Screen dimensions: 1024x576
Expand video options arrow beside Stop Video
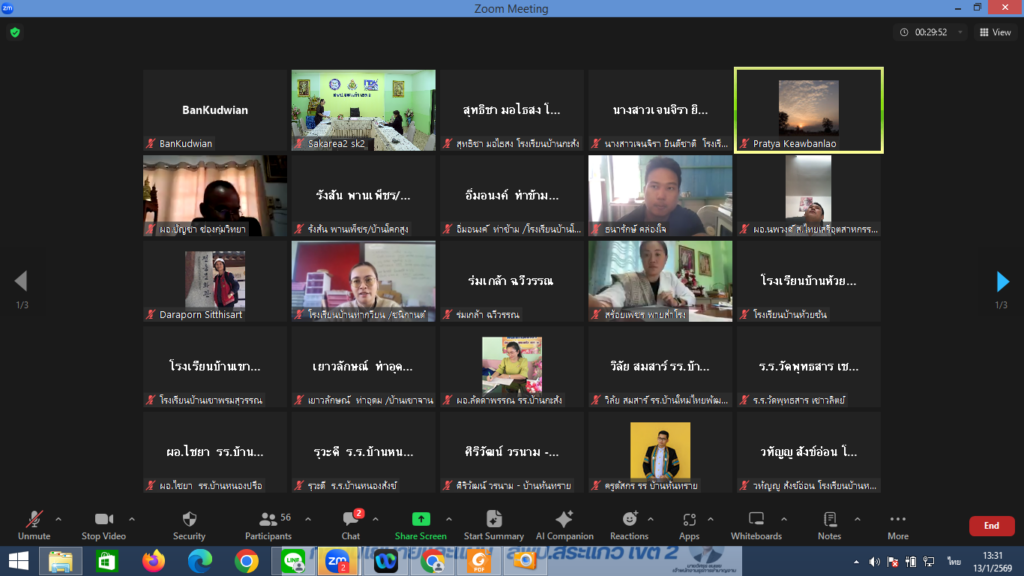pyautogui.click(x=132, y=519)
